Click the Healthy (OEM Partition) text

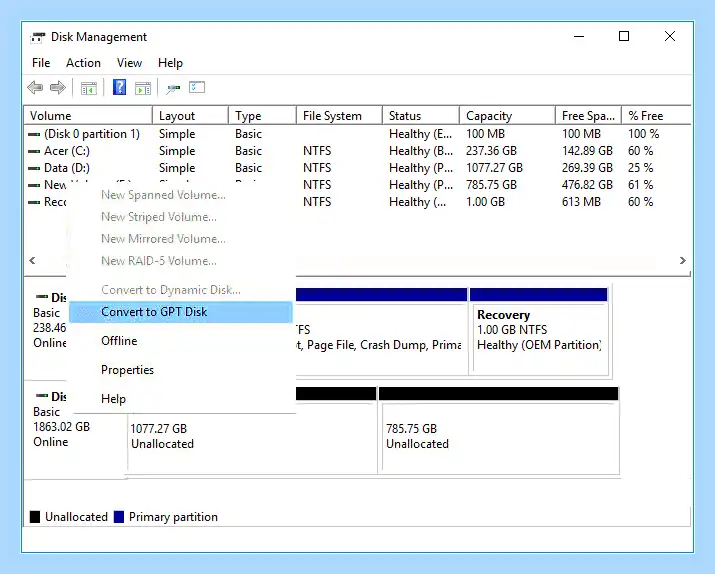(539, 345)
